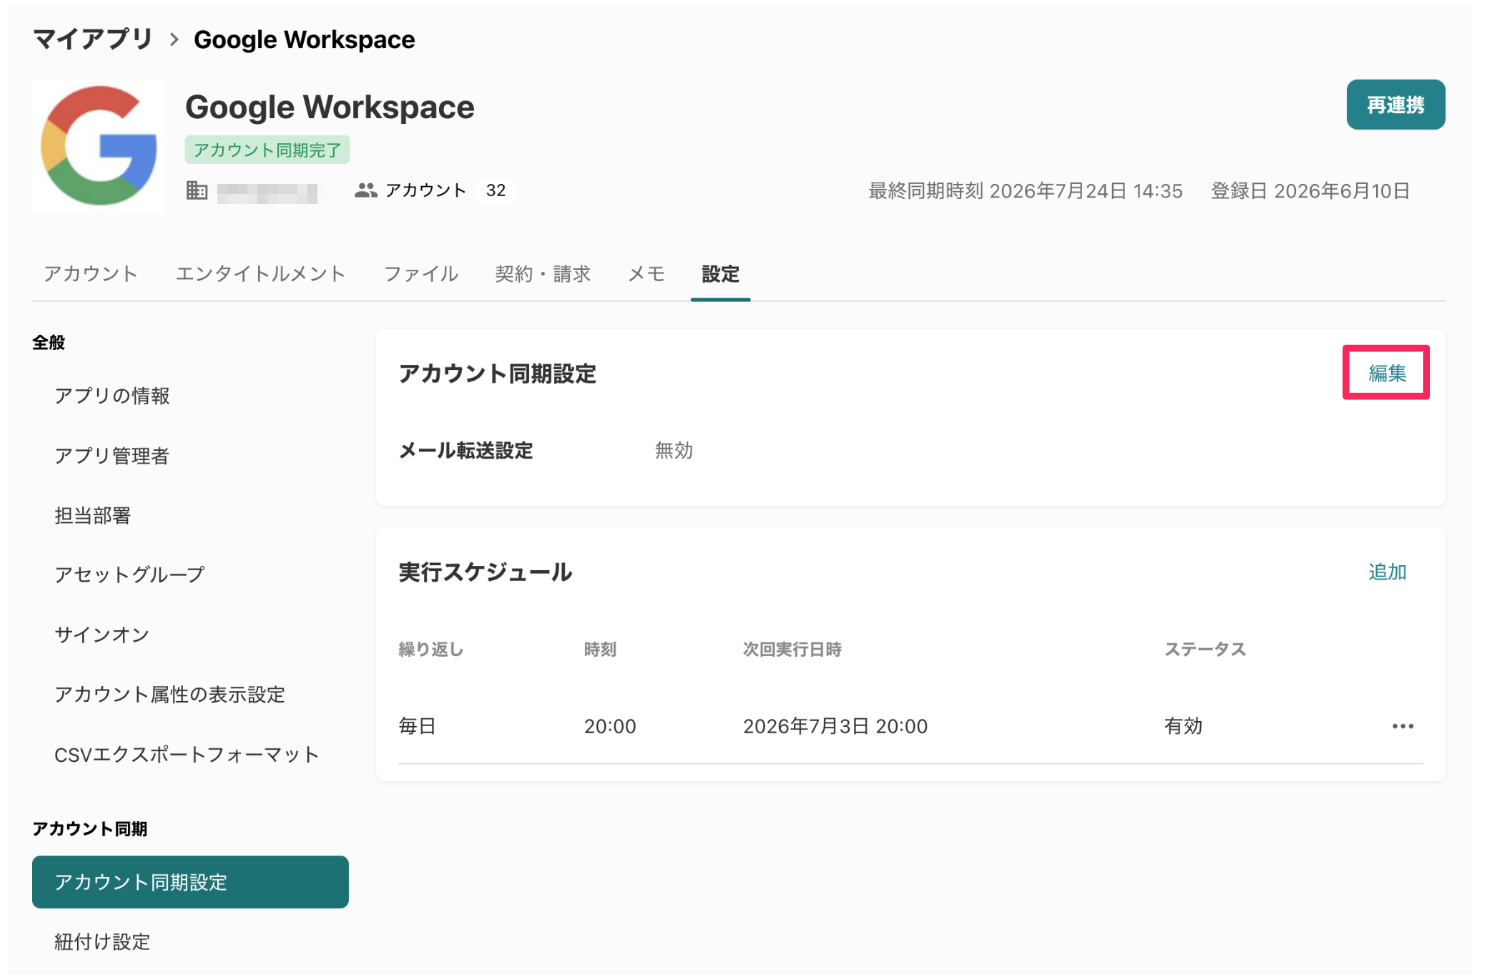Open CSVエクスポートフォーマット in sidebar
The image size is (1488, 980).
[x=187, y=755]
